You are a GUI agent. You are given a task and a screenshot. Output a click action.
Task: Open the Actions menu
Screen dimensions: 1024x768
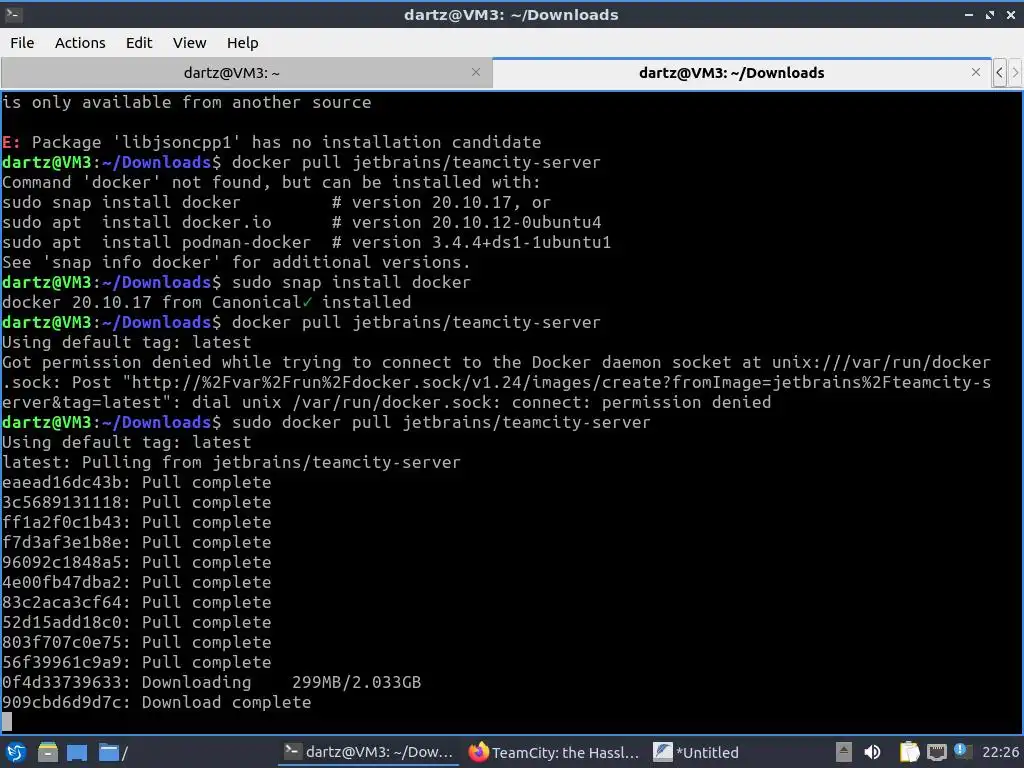80,42
